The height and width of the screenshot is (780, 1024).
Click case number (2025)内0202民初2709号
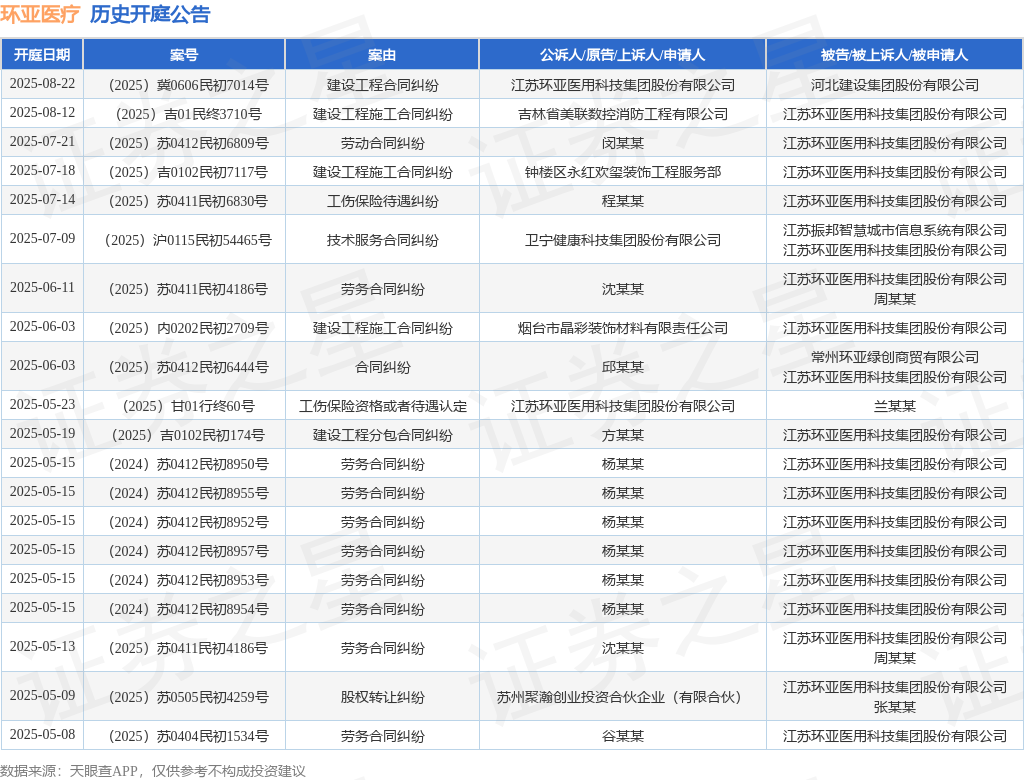pos(188,328)
